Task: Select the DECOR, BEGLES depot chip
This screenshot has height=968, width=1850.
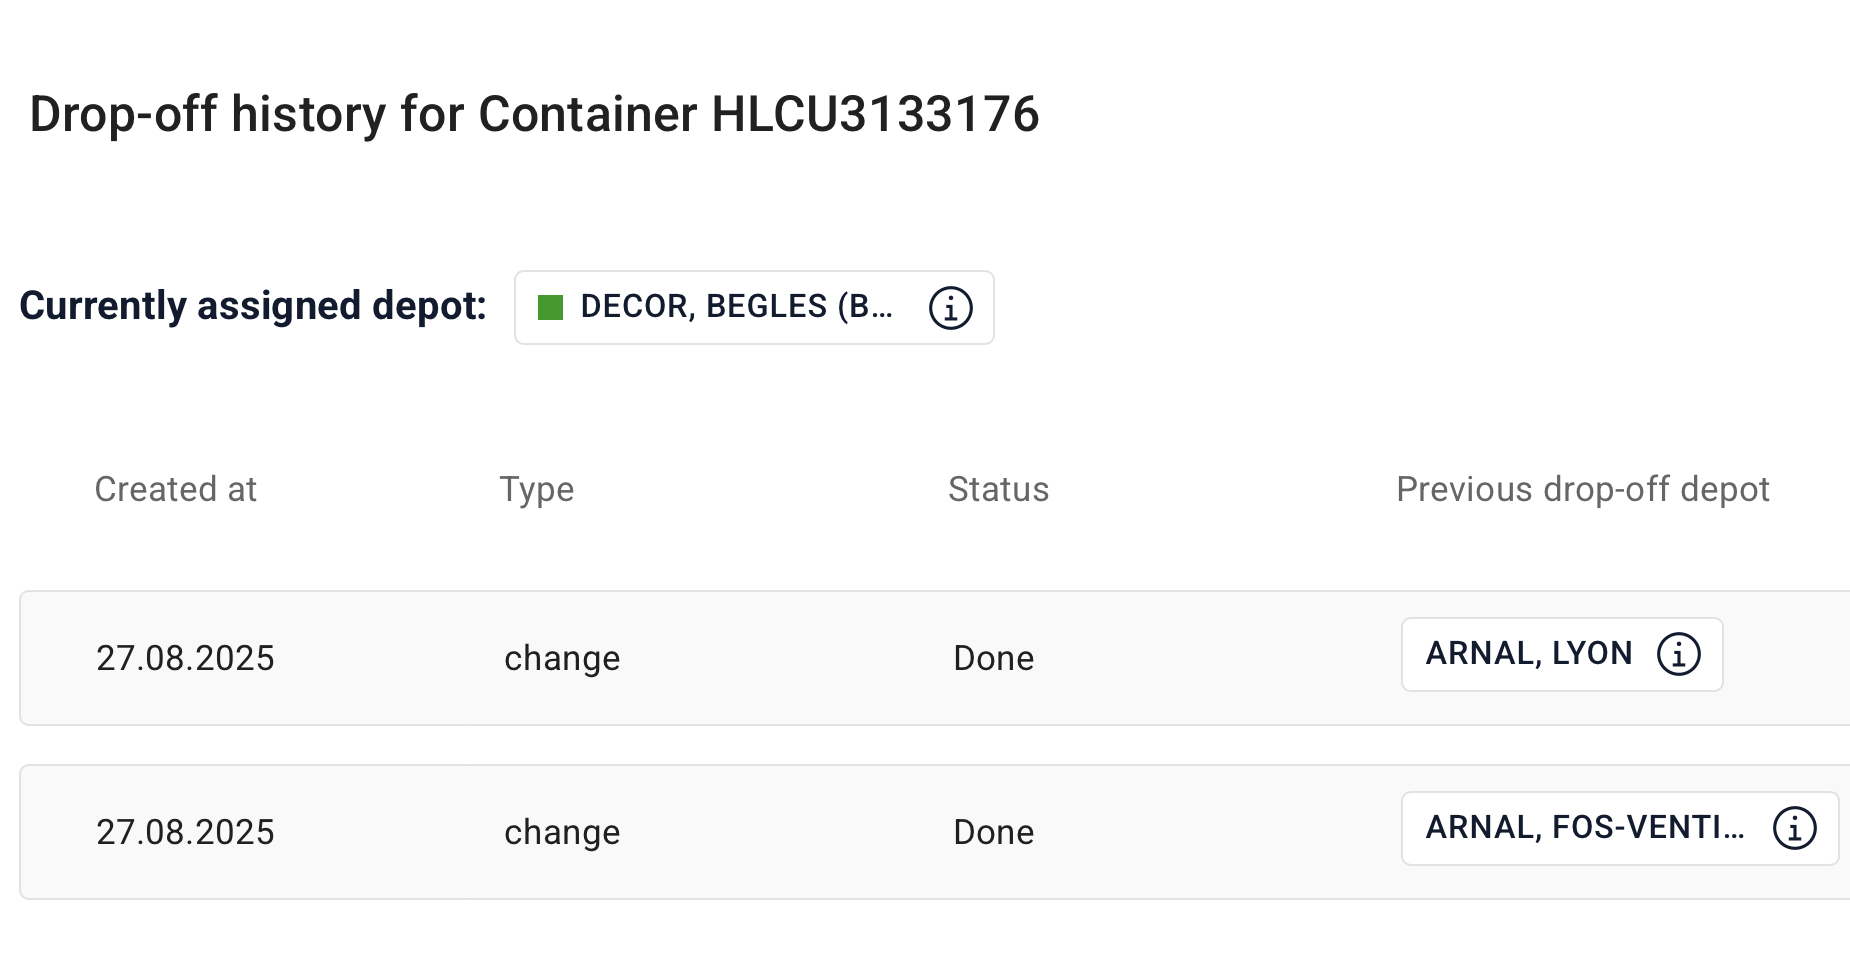Action: [x=754, y=307]
